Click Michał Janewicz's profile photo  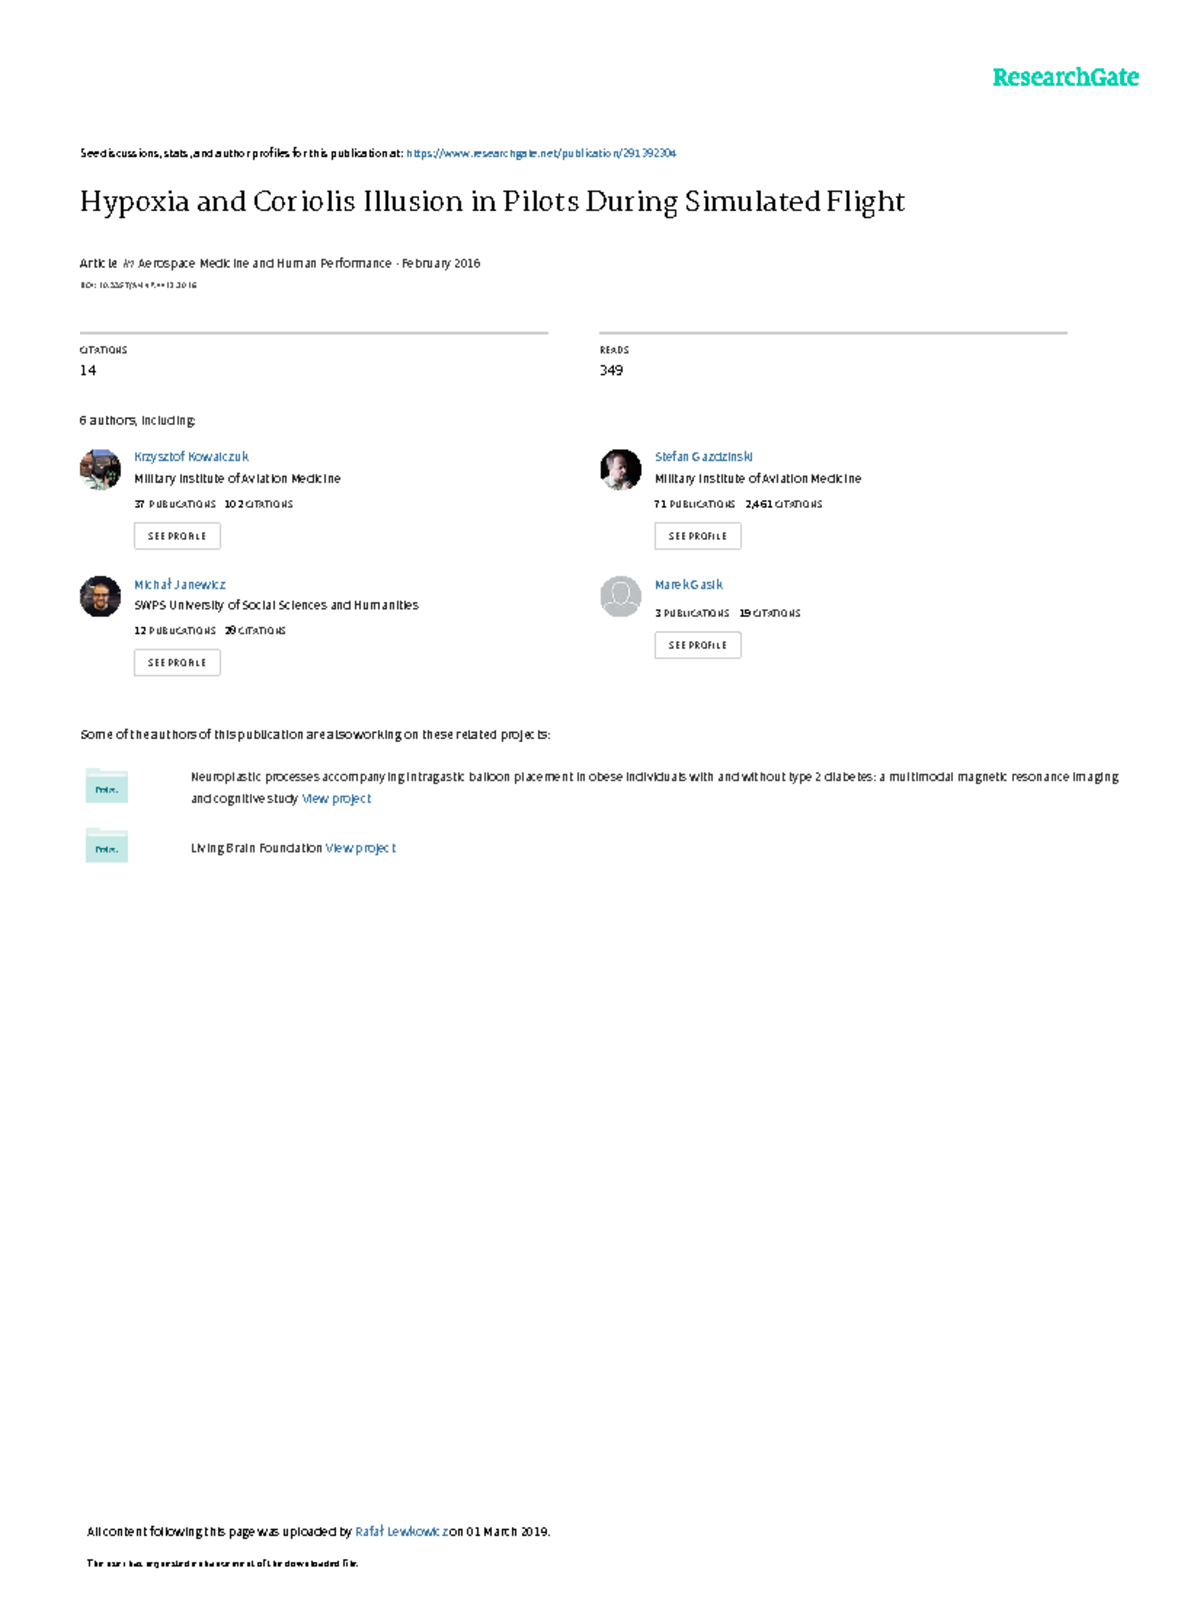pyautogui.click(x=100, y=596)
